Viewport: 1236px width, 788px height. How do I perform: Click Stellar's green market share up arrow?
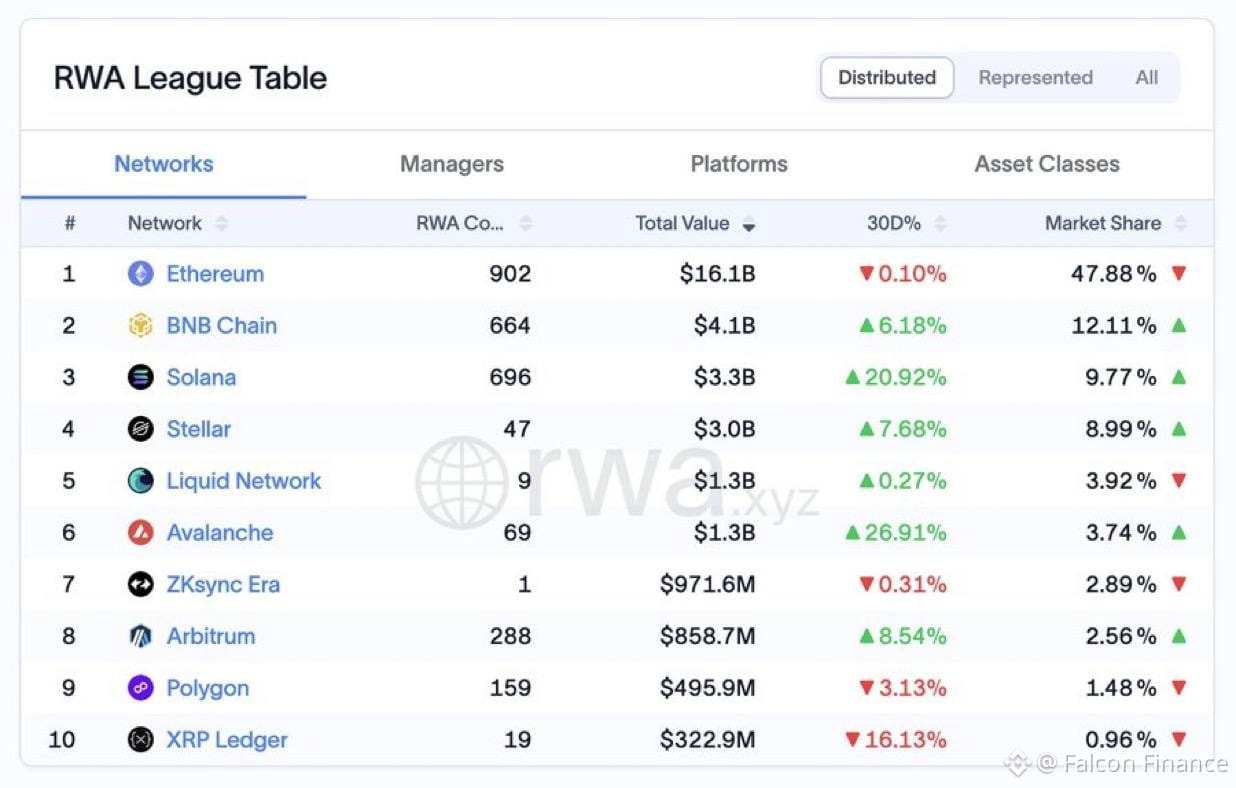[1179, 429]
